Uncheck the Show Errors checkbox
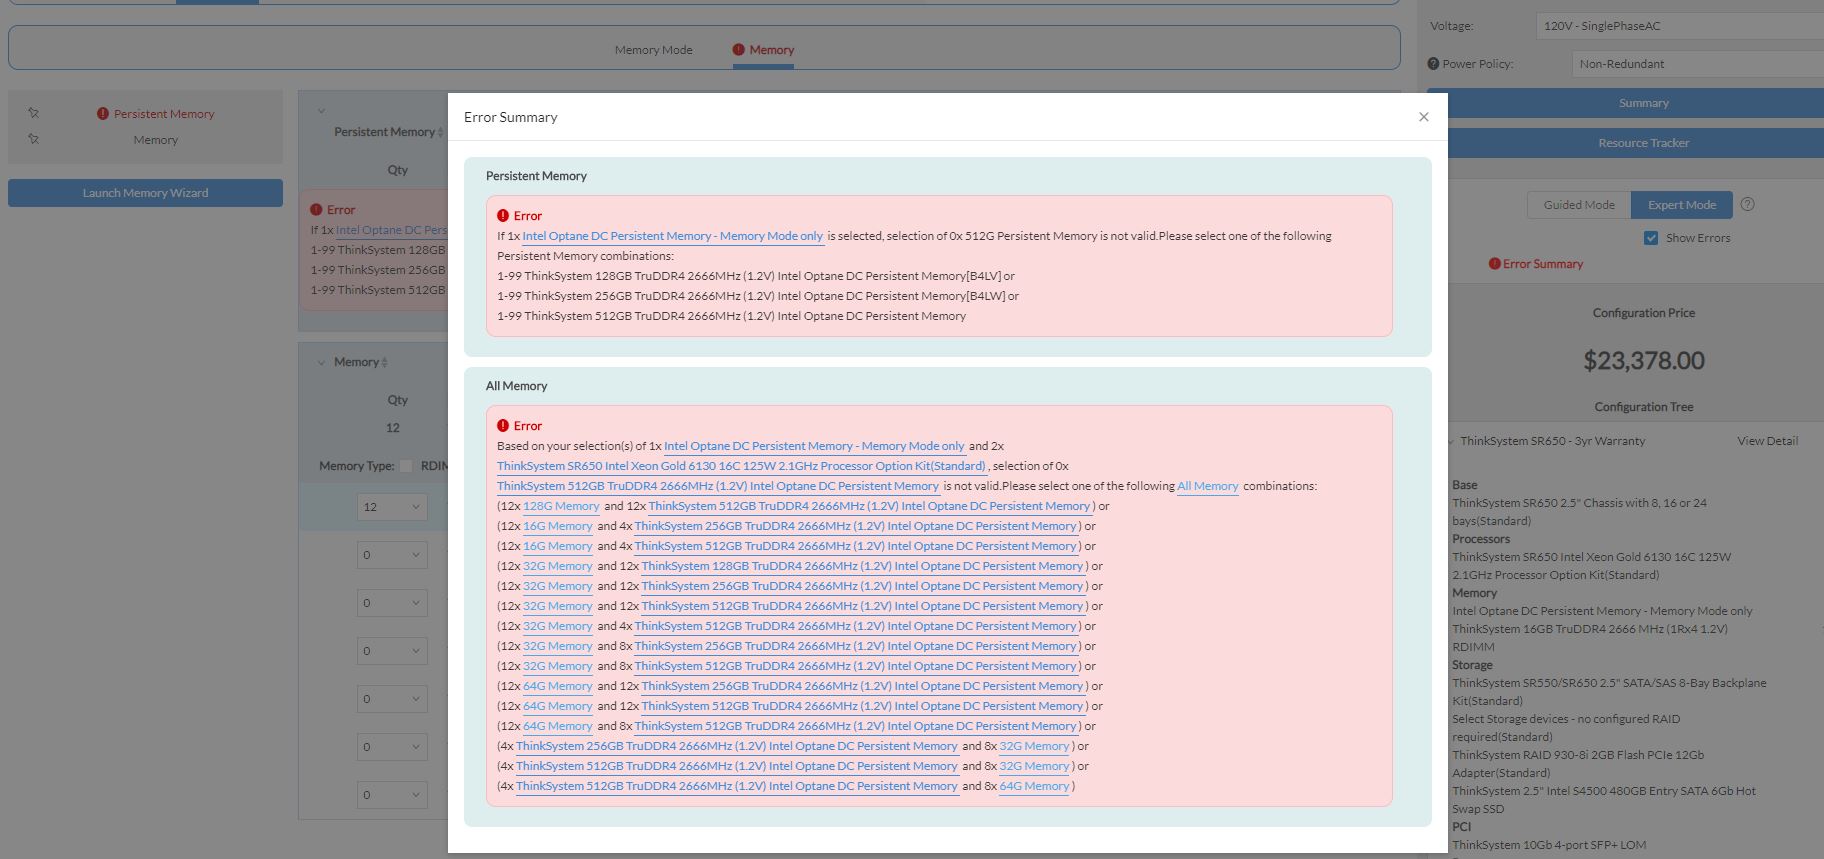Viewport: 1824px width, 859px height. pos(1651,238)
